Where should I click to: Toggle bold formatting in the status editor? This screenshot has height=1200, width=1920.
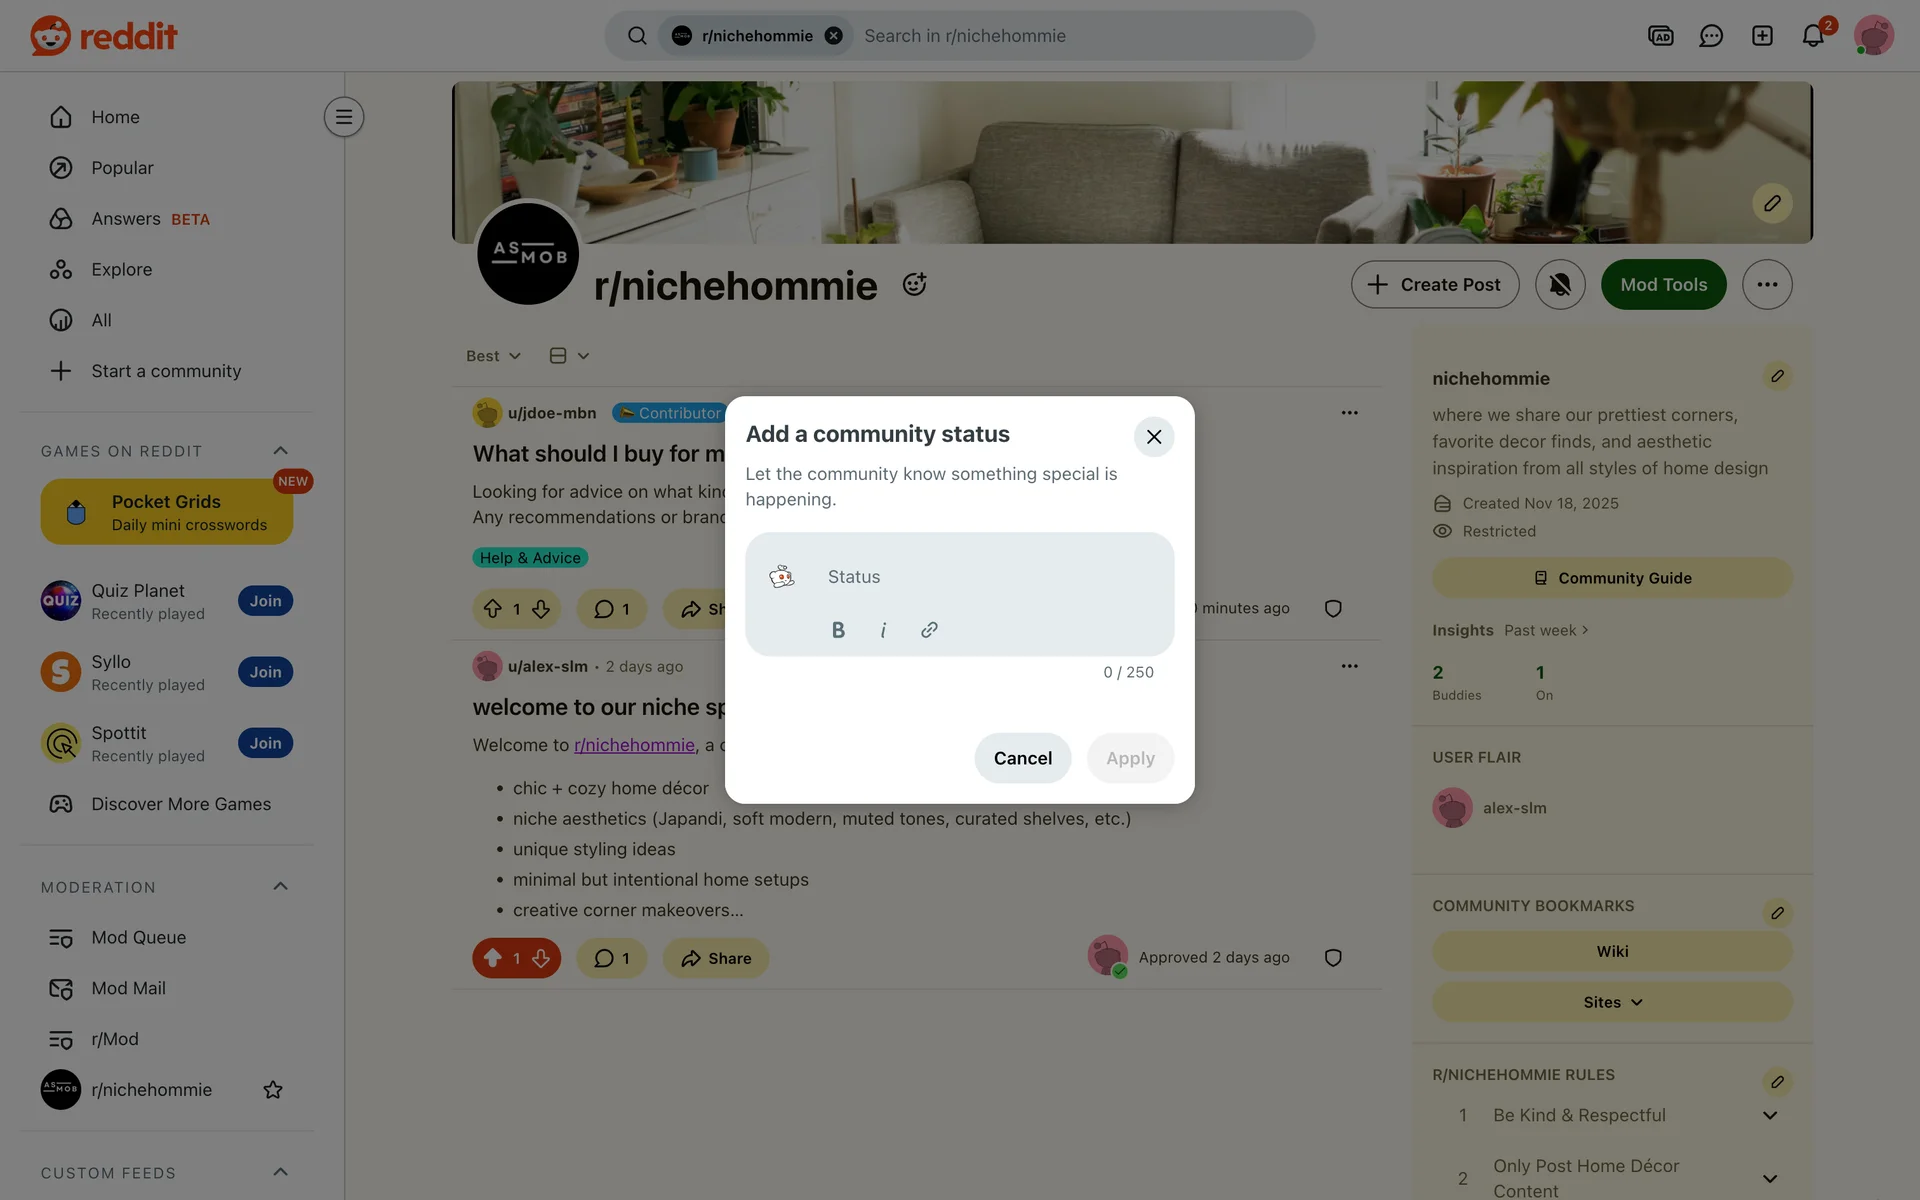point(838,630)
